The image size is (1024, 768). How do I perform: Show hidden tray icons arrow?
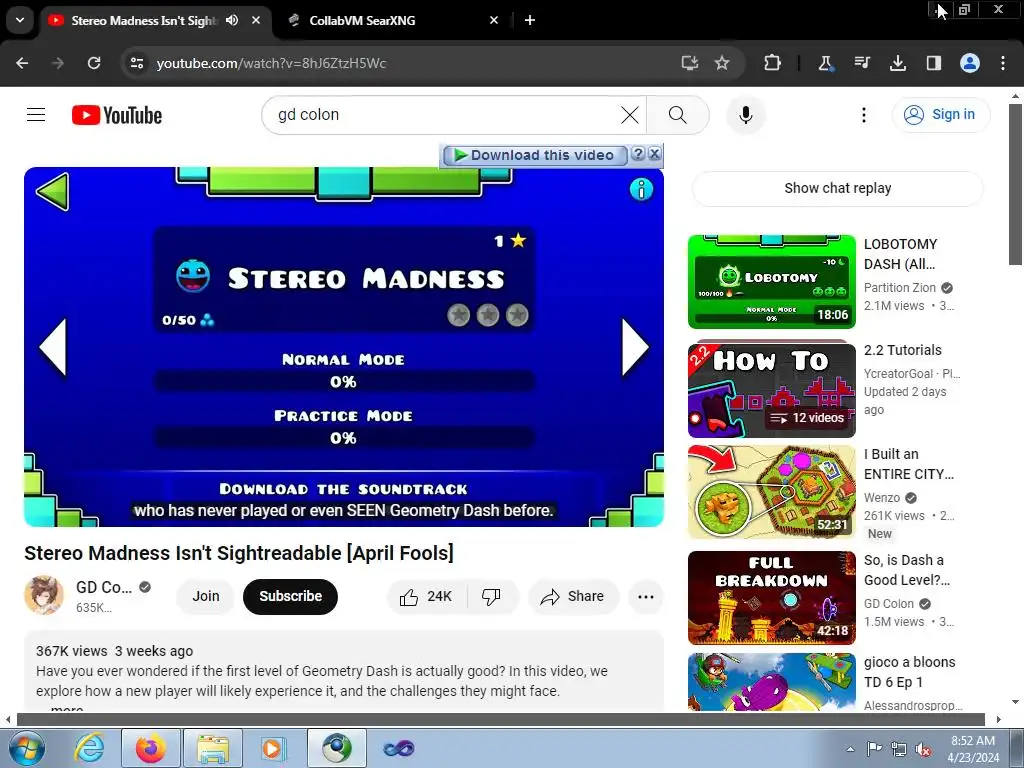coord(850,749)
